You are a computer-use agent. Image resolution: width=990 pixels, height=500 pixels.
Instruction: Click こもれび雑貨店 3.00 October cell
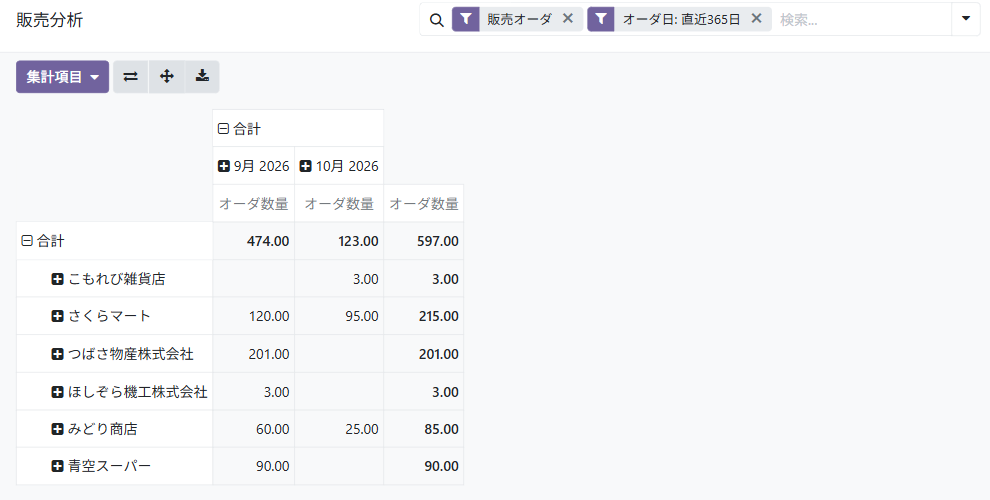click(339, 279)
